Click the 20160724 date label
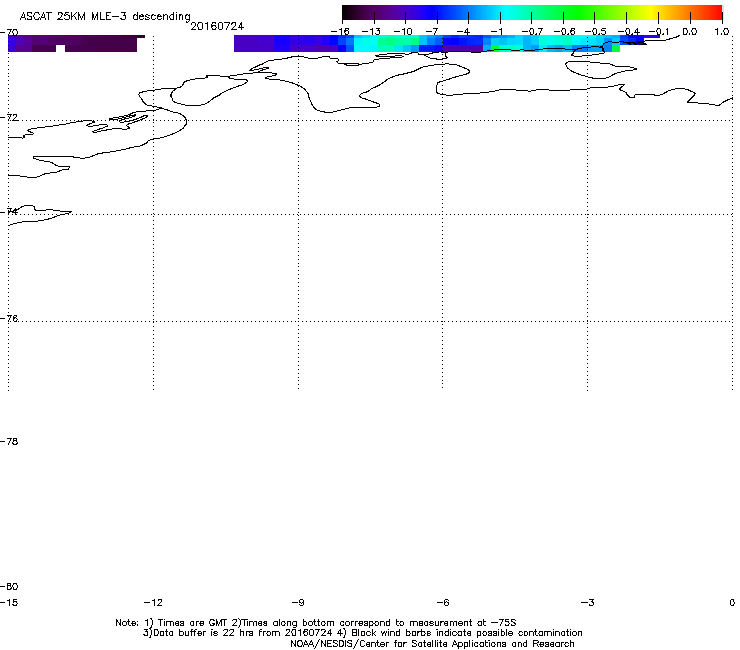740x650 pixels. (x=217, y=26)
